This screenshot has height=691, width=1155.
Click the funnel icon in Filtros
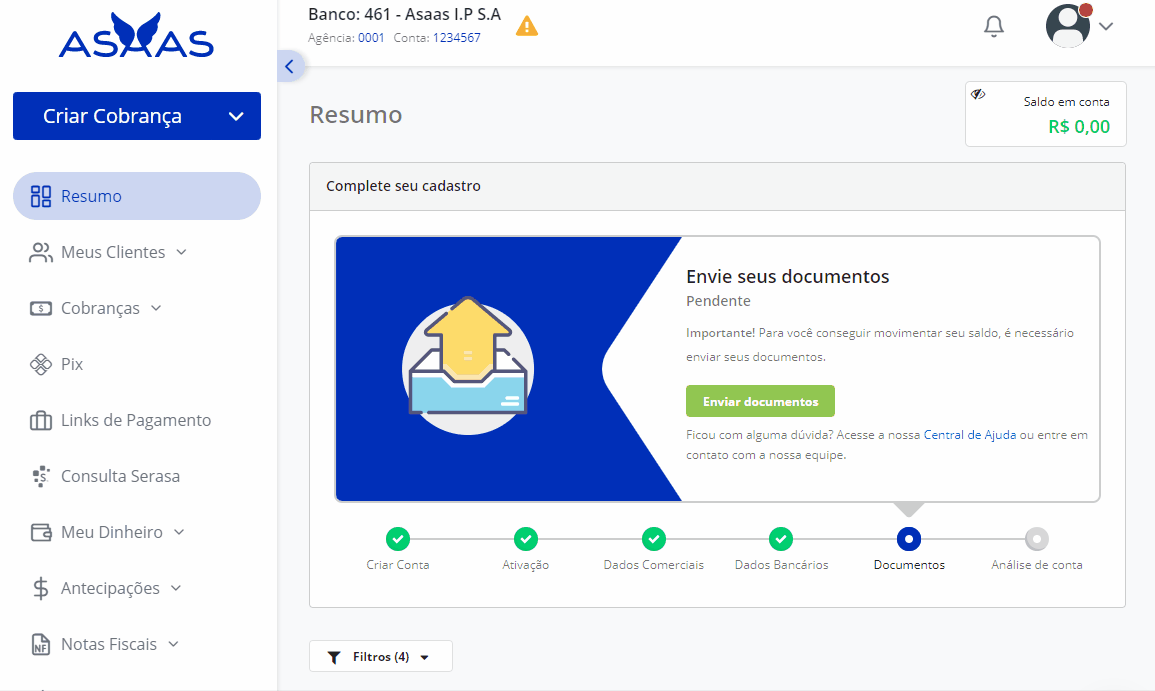334,657
